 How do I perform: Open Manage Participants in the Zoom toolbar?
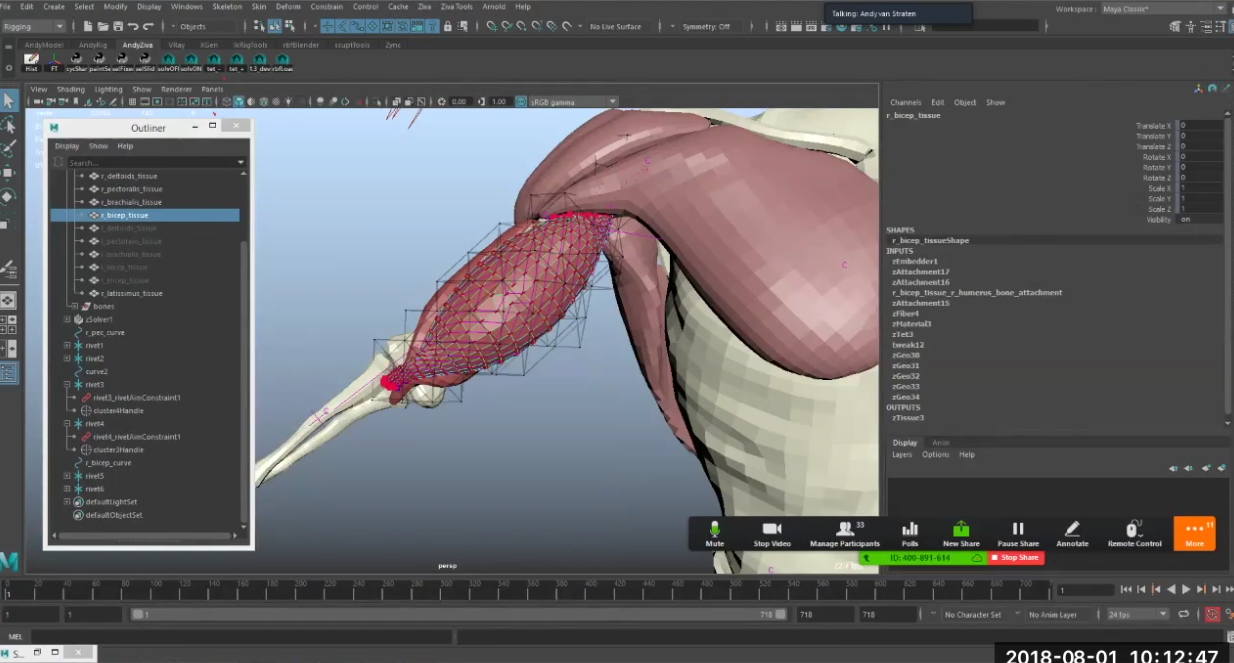[847, 533]
